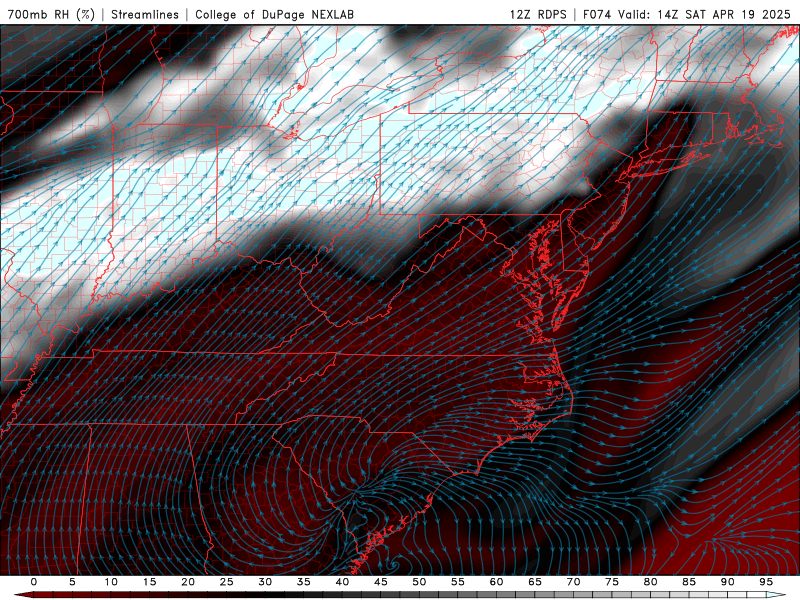Click the colorbar label '0'
The height and width of the screenshot is (600, 800).
point(34,582)
